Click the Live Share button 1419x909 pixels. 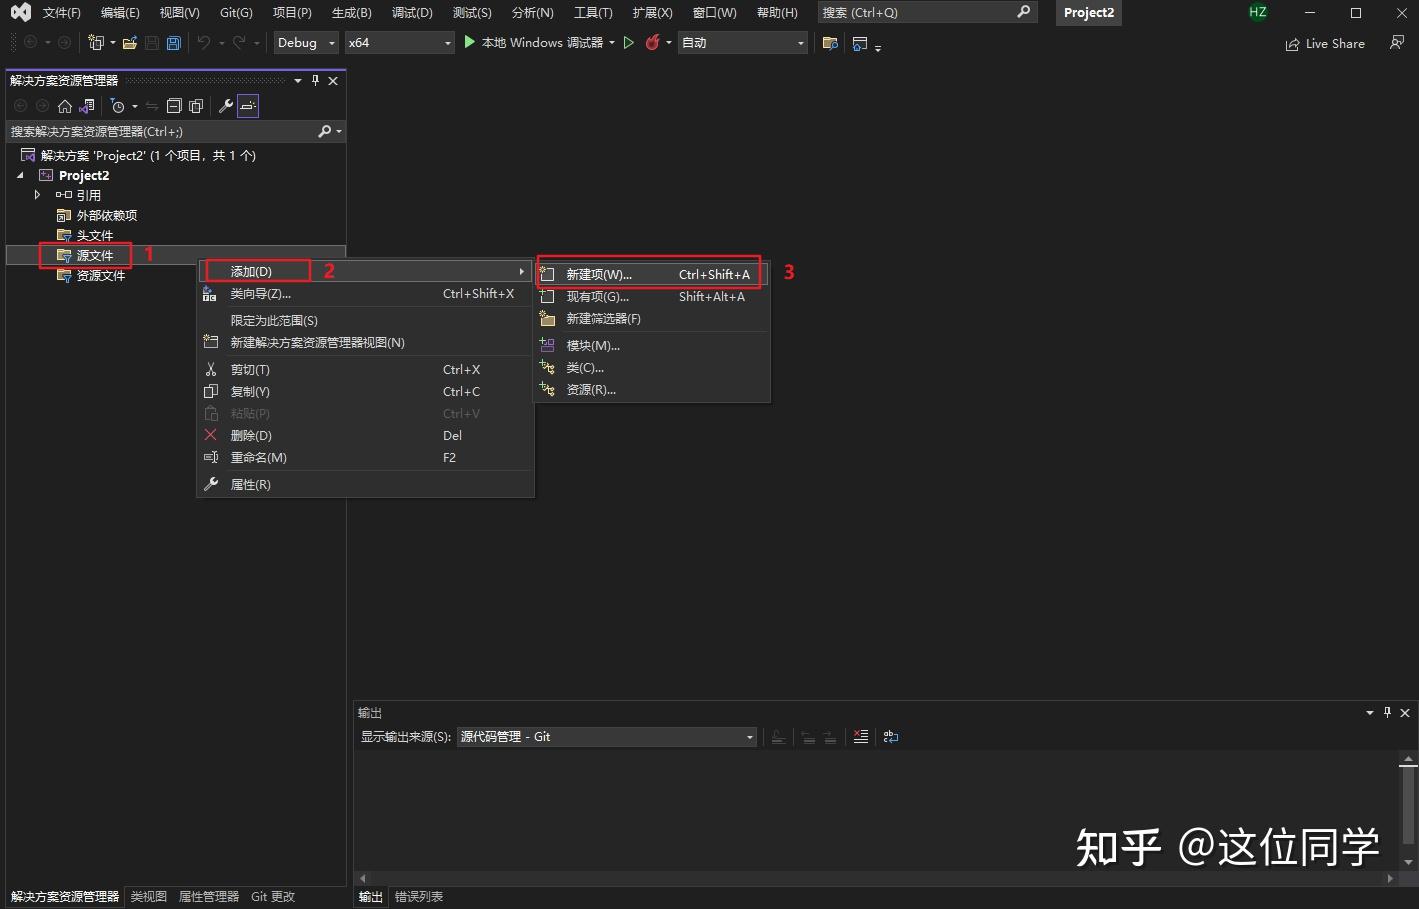1325,43
